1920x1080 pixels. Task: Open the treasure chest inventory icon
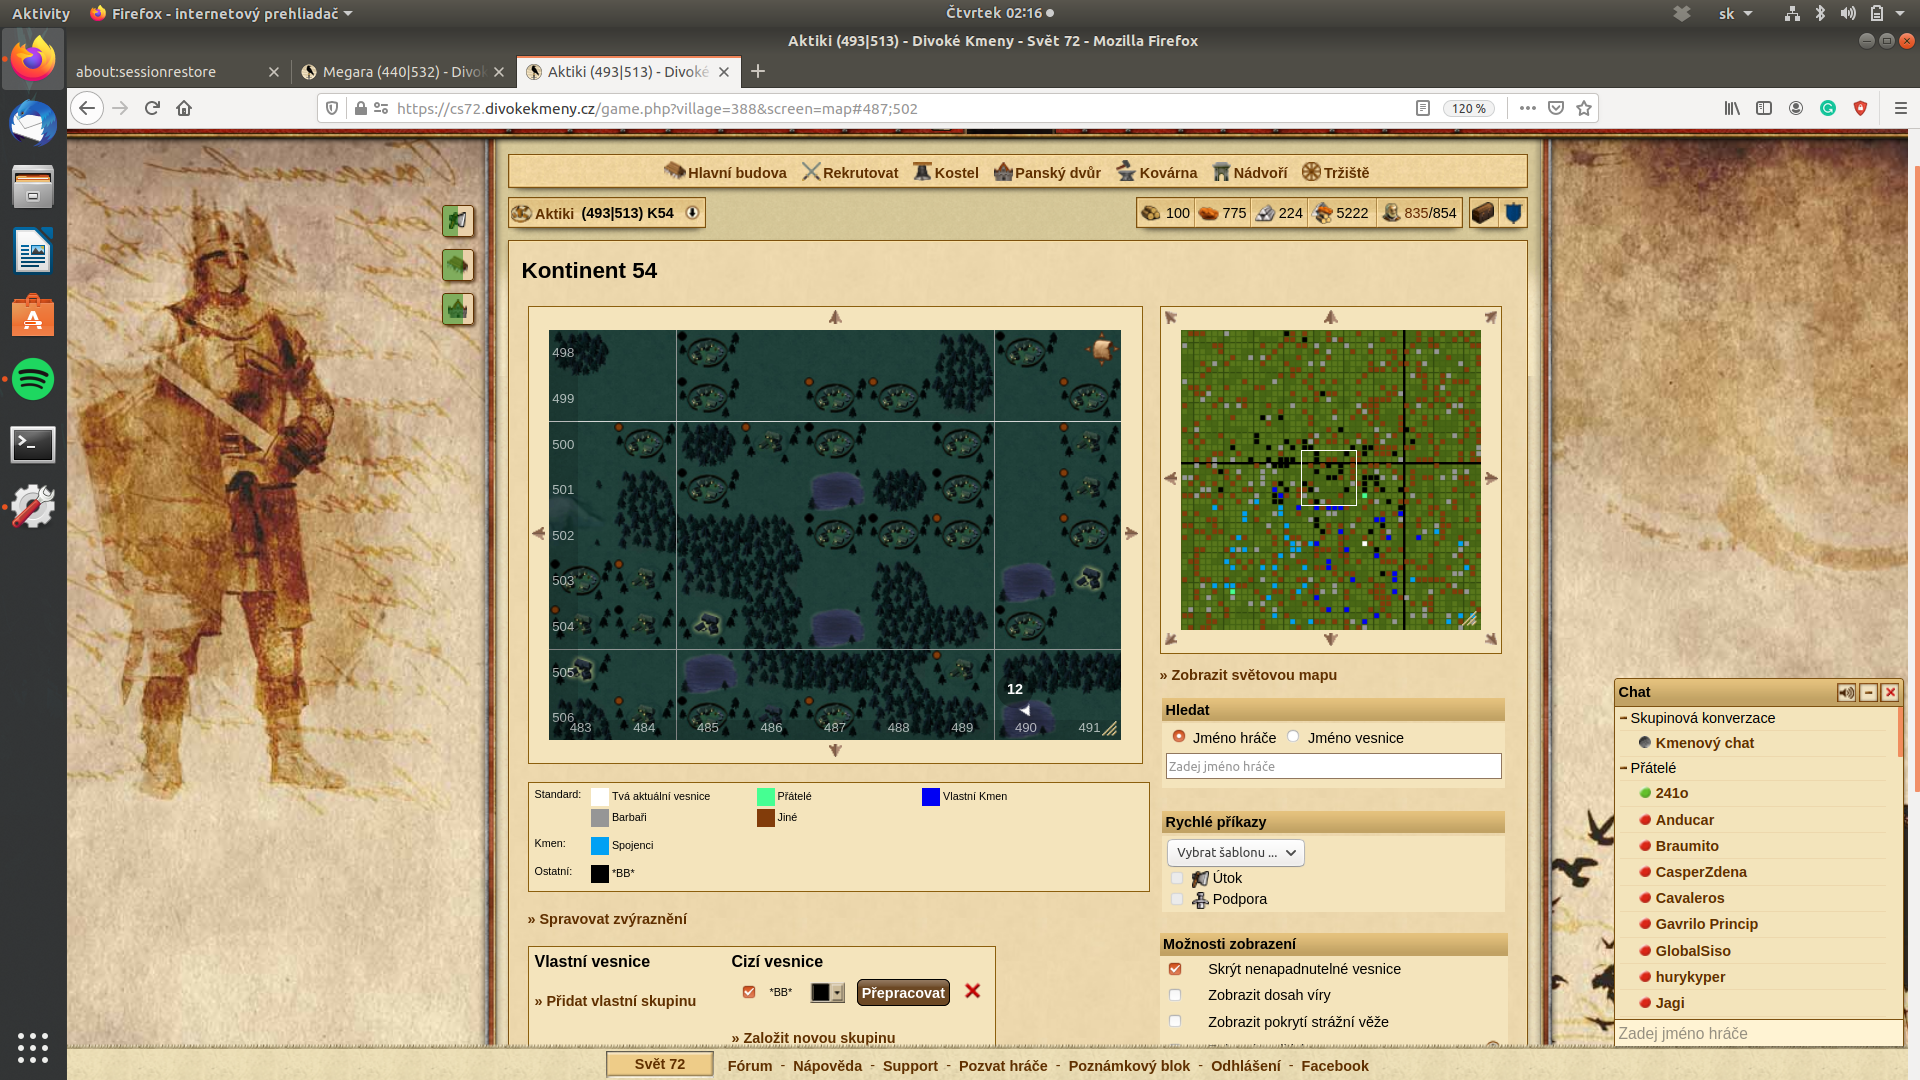[x=1483, y=213]
